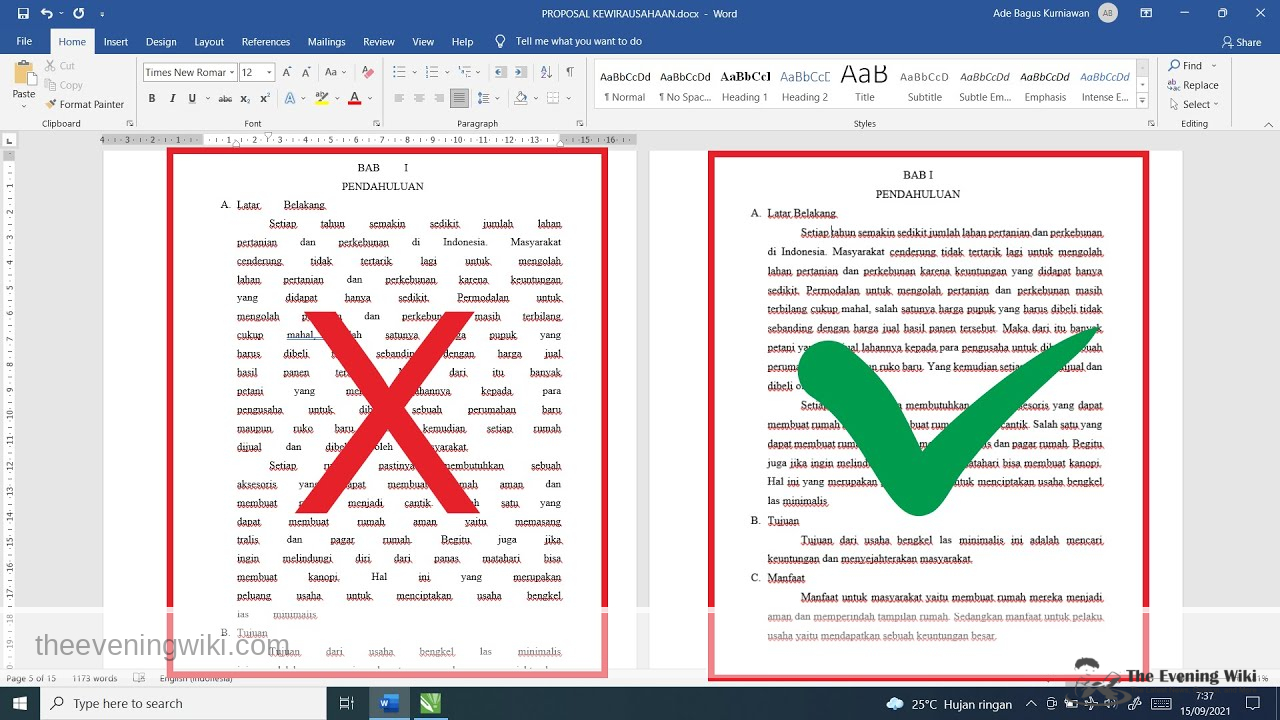Toggle Justify alignment button
The image size is (1280, 720).
point(459,98)
